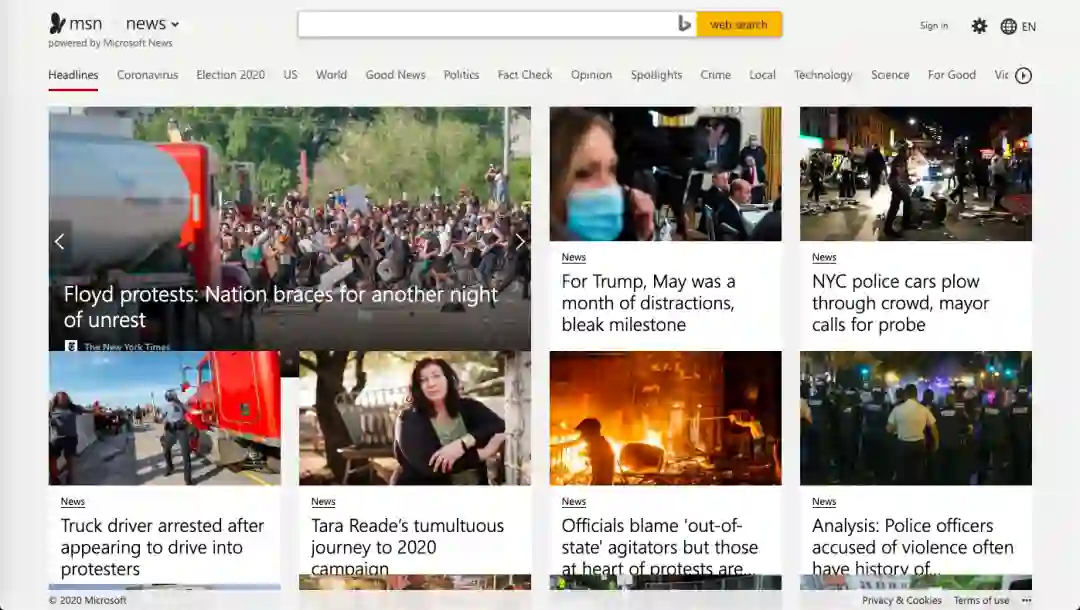This screenshot has width=1080, height=610.
Task: Open Terms of use link
Action: tap(981, 600)
